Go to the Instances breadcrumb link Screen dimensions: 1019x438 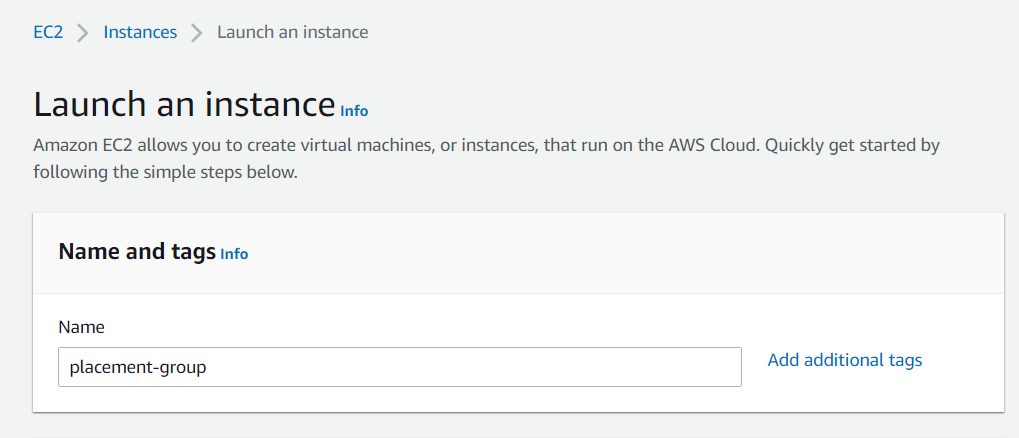coord(140,32)
